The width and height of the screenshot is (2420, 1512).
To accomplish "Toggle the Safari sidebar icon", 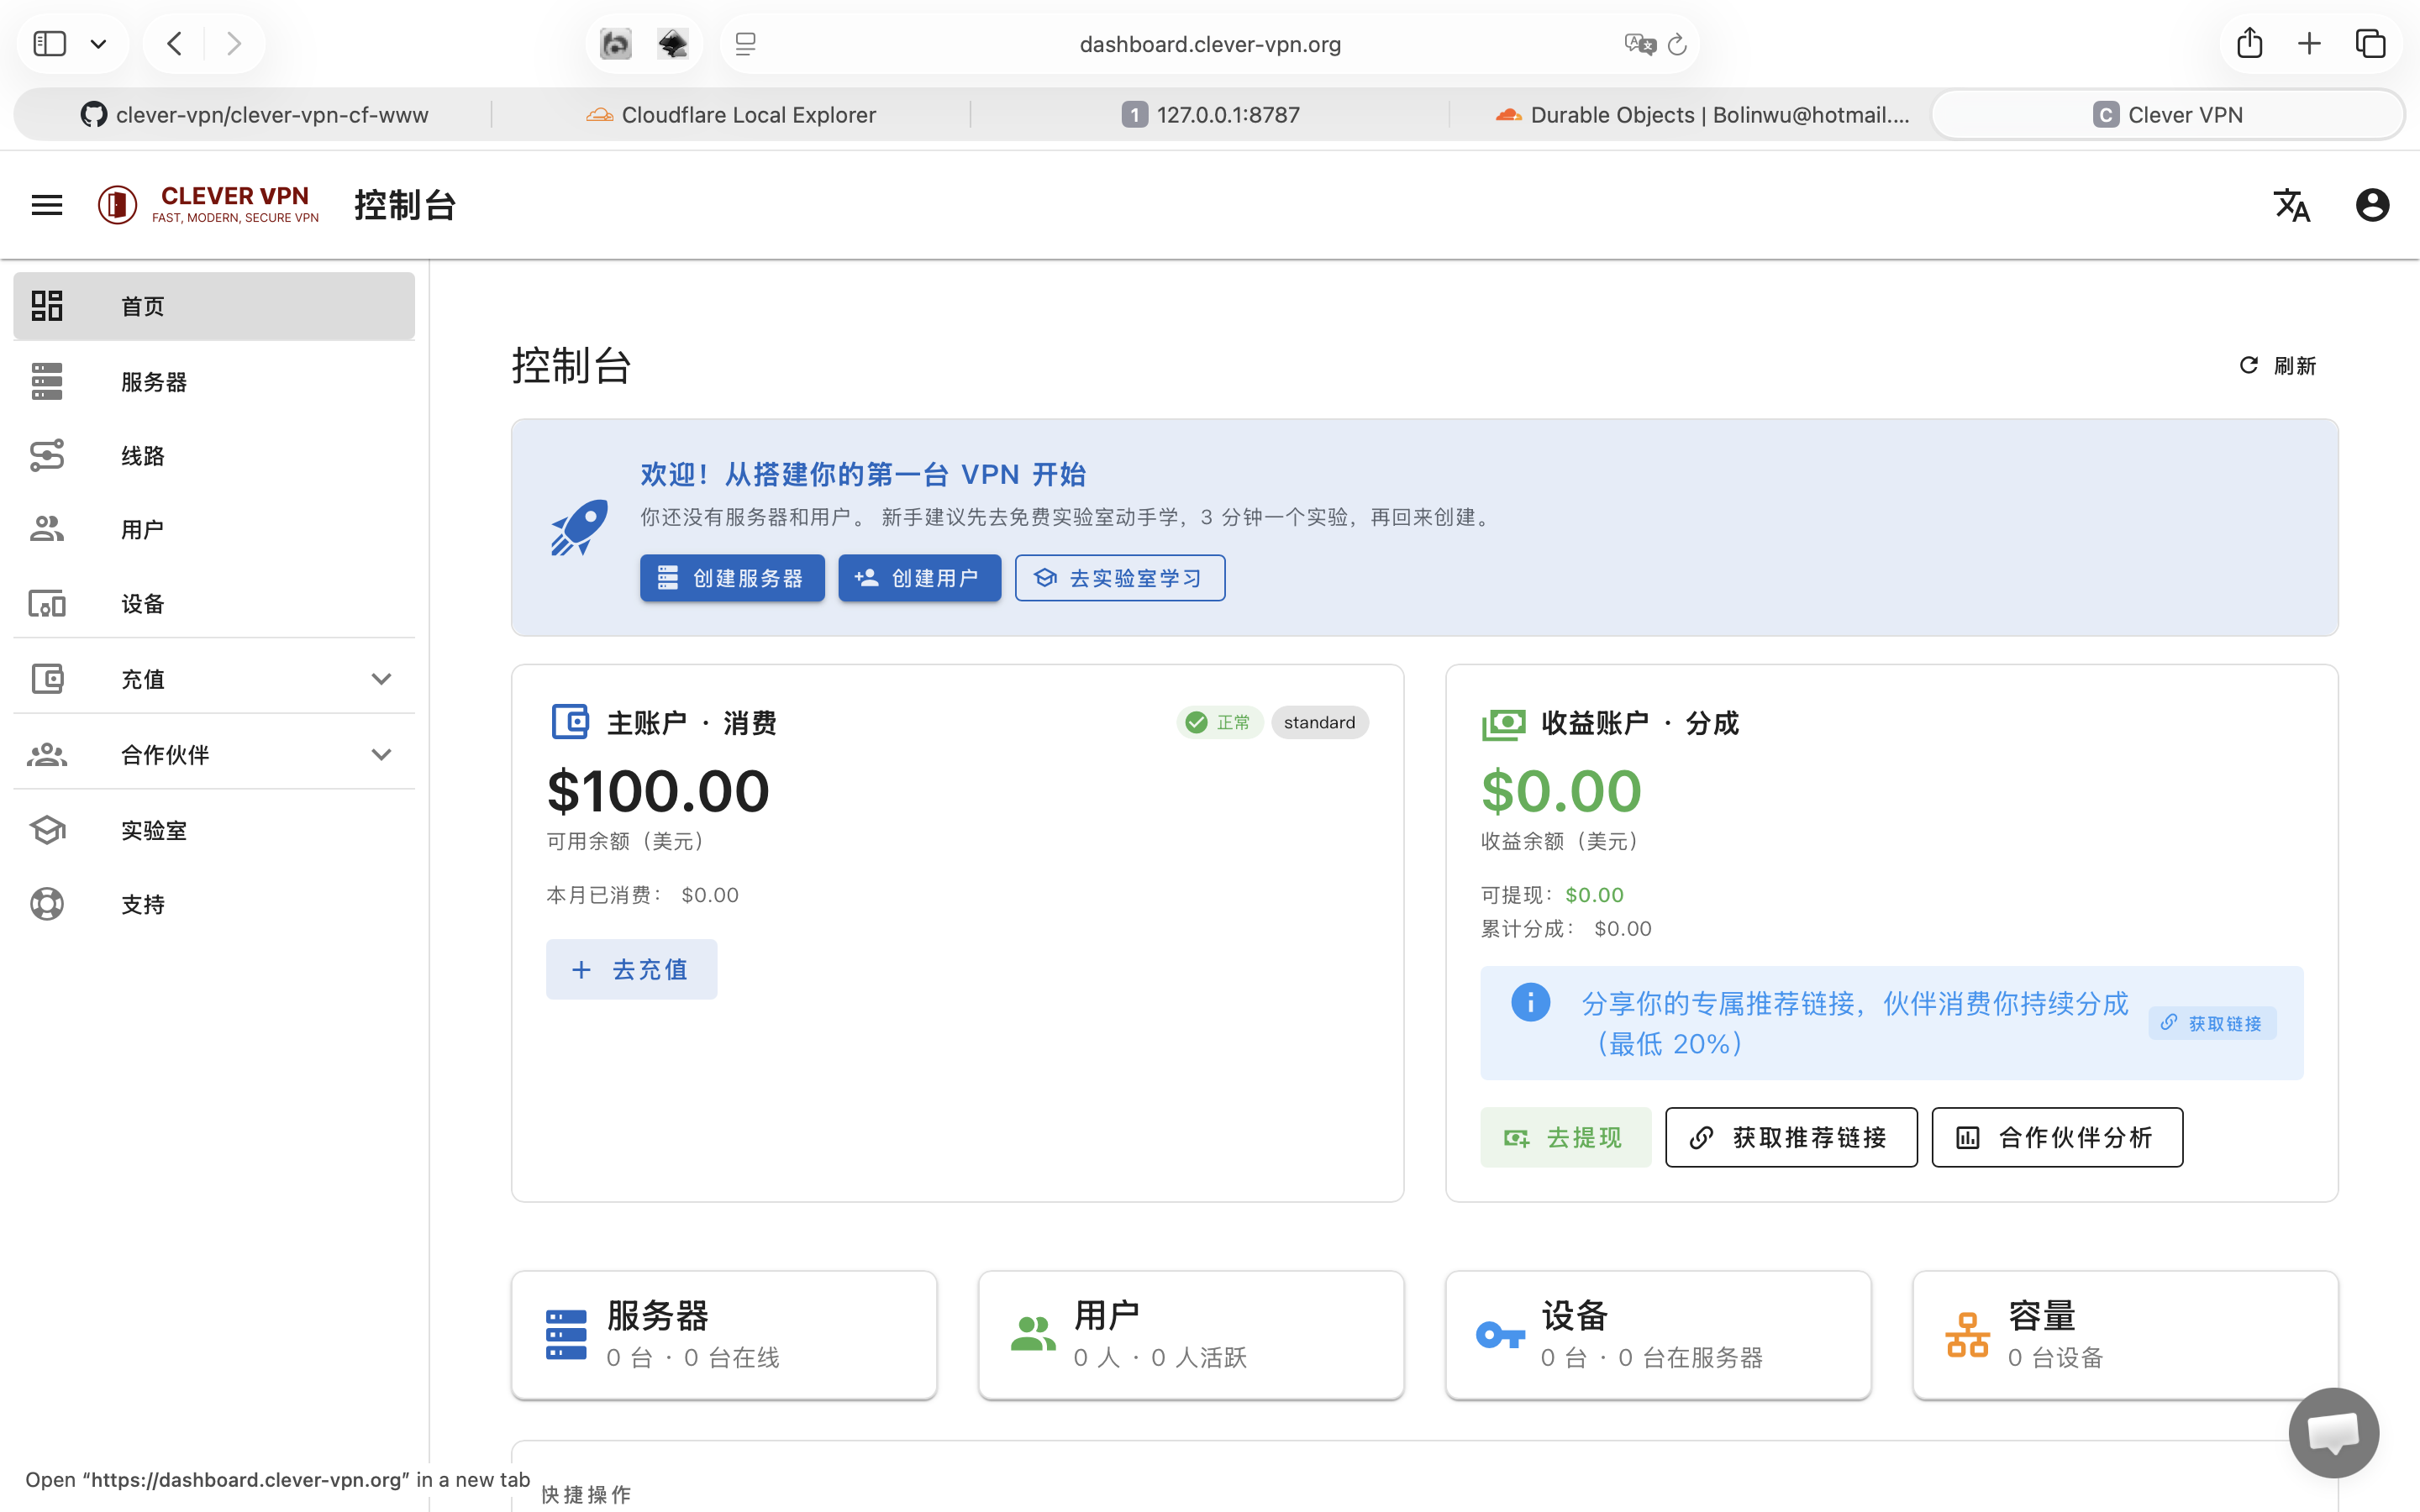I will [49, 43].
